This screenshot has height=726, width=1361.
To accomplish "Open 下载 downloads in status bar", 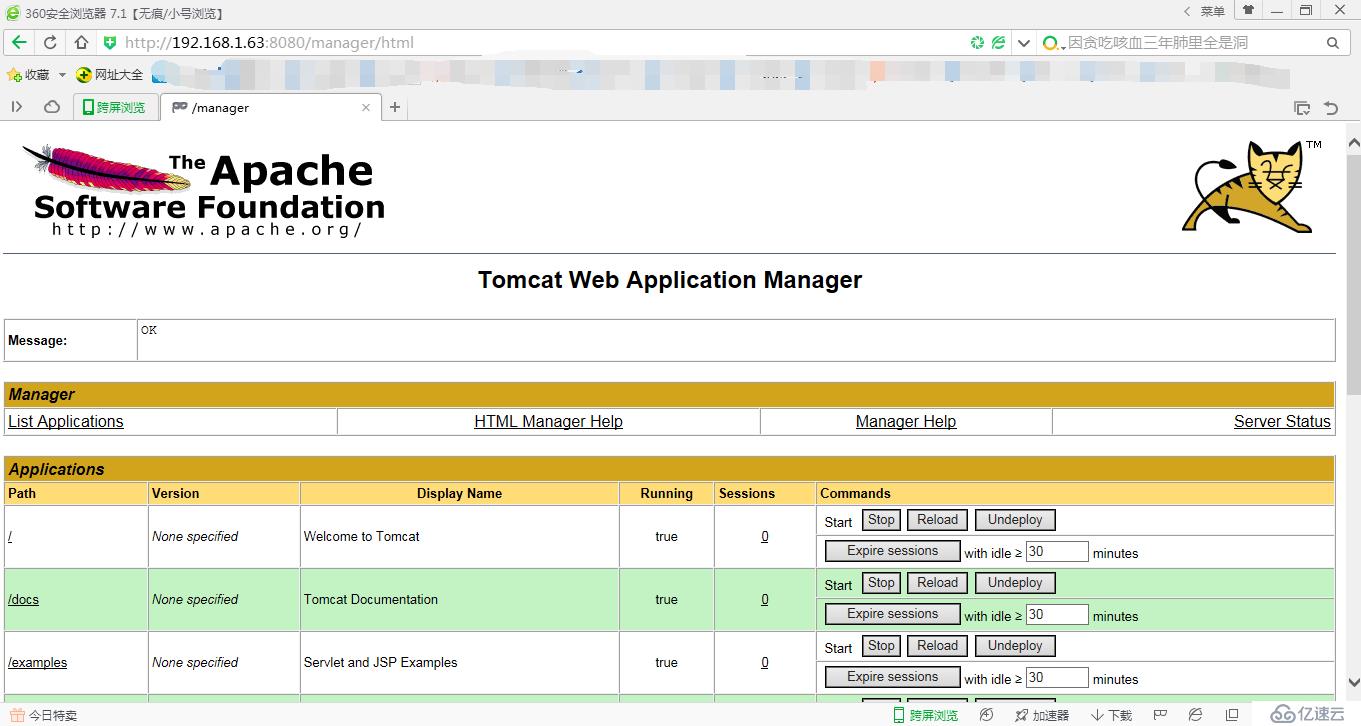I will click(1111, 716).
